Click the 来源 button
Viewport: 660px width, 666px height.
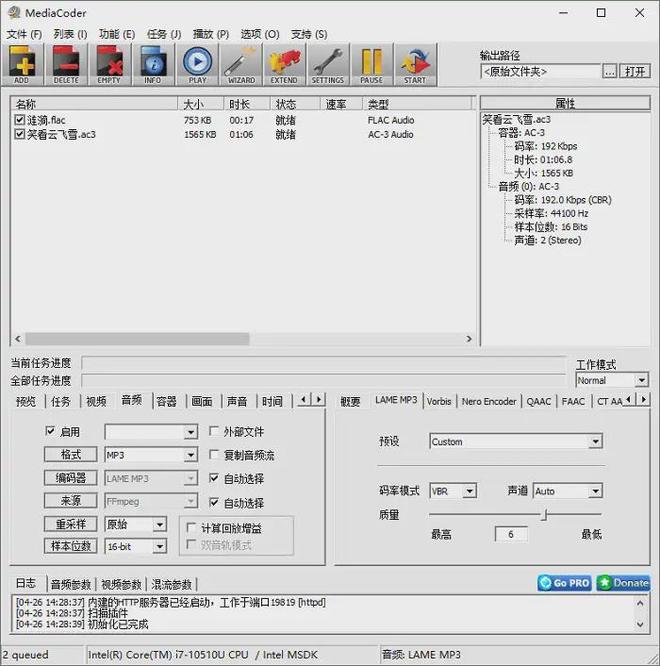click(71, 500)
